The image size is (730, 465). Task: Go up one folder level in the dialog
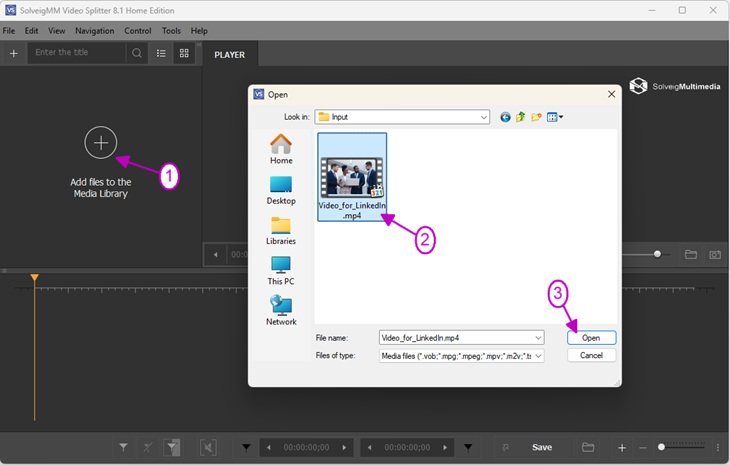point(520,117)
